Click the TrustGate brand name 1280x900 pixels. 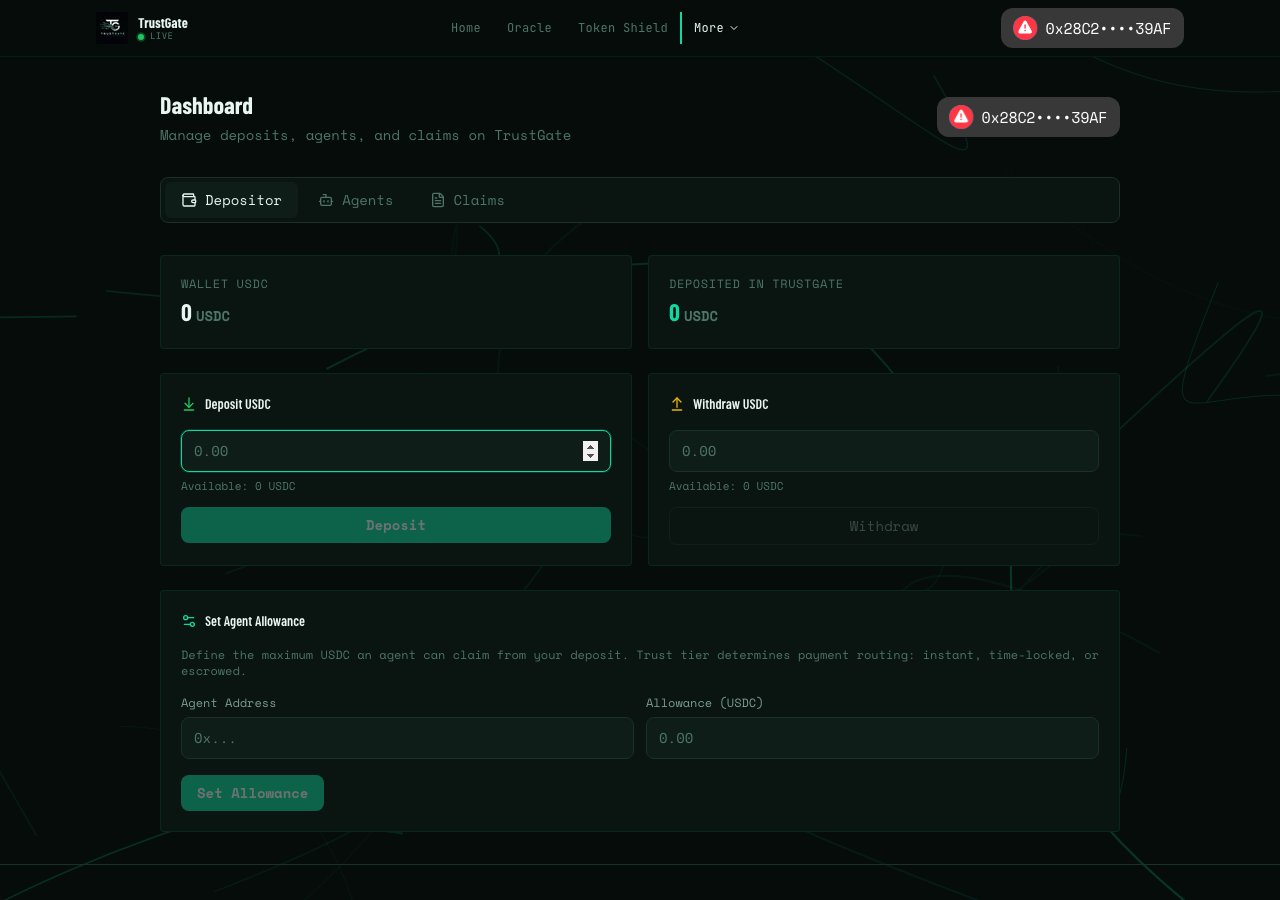[x=163, y=23]
